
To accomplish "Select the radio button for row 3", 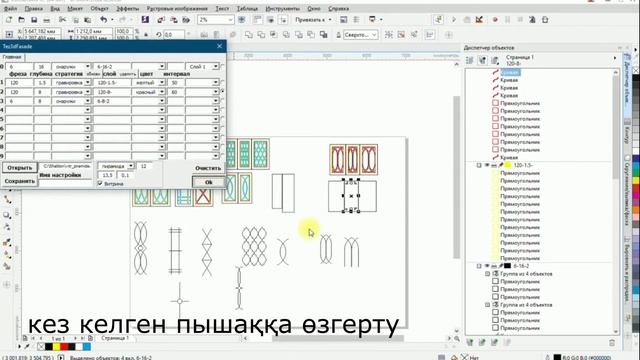I will click(223, 101).
